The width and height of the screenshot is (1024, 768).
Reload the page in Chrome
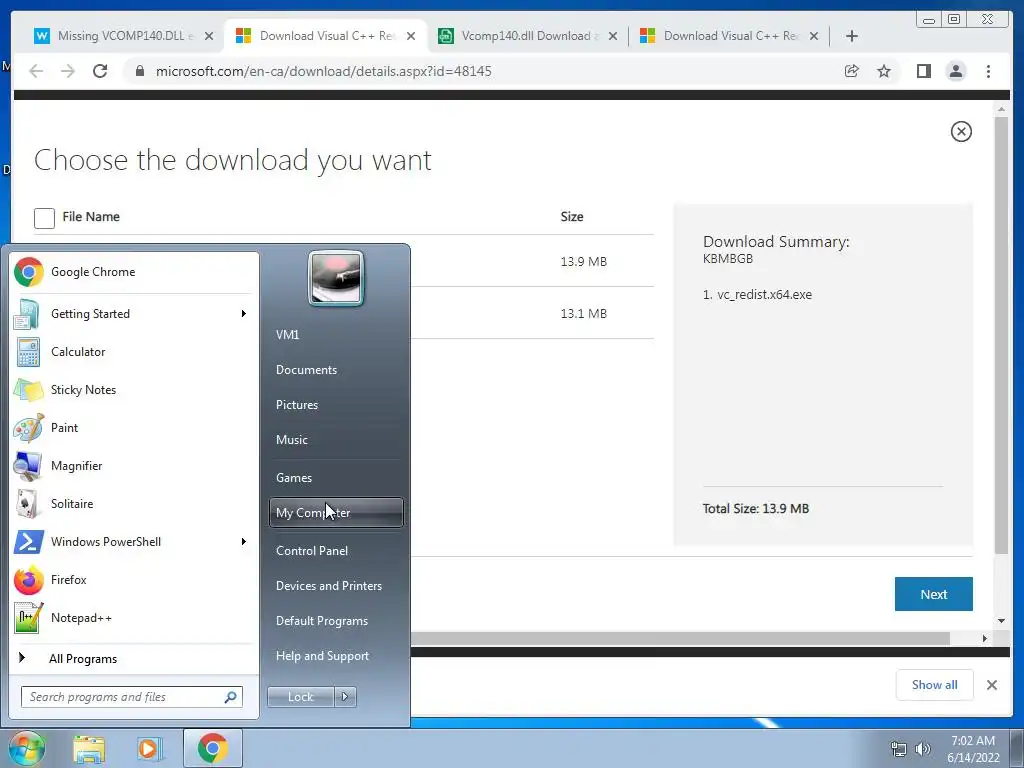coord(100,71)
